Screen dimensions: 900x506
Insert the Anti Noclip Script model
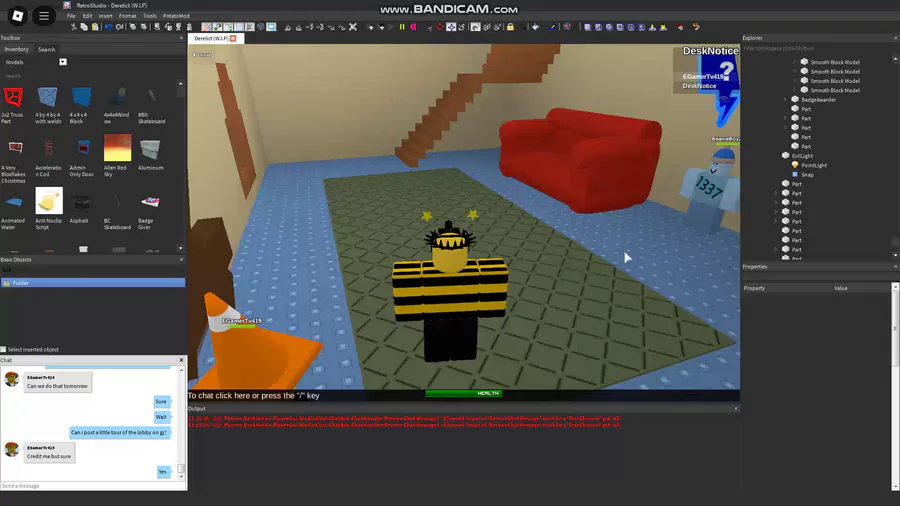click(49, 209)
